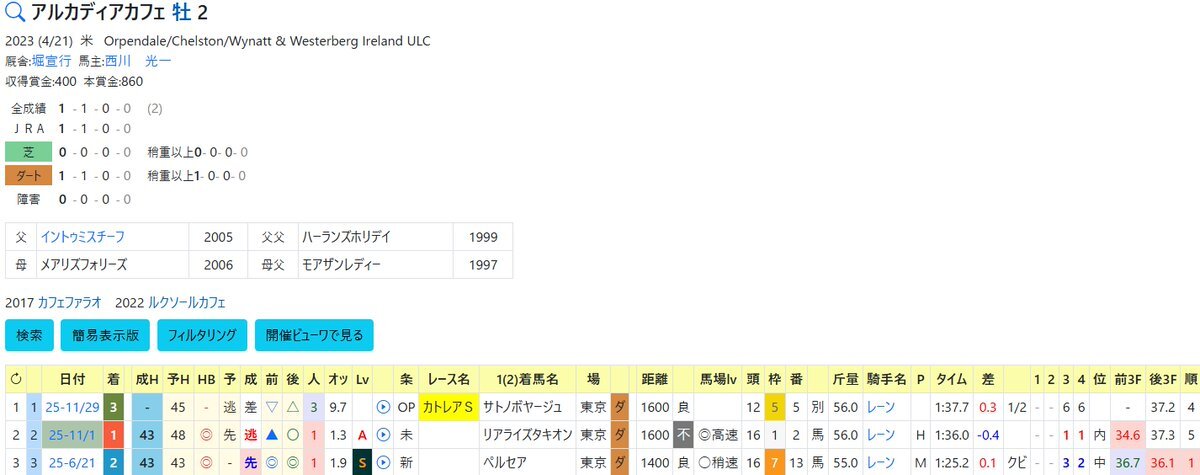
Task: Open race date 25-11/1 link
Action: 71,436
